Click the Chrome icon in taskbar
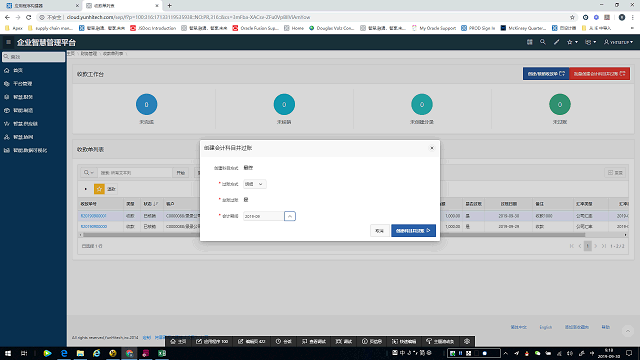Screen dimensions: 640x360 (129, 353)
